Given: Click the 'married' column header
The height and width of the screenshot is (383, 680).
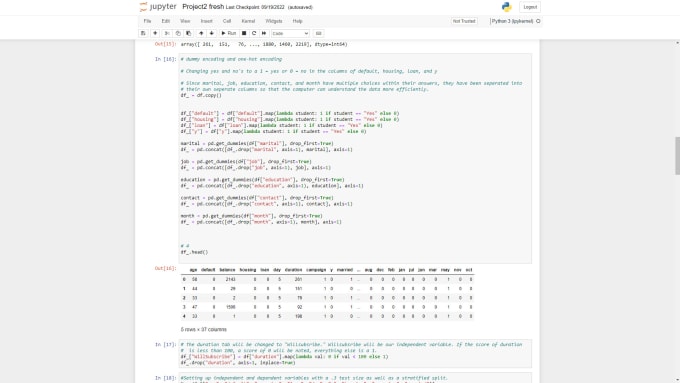Looking at the screenshot, I should coord(345,270).
